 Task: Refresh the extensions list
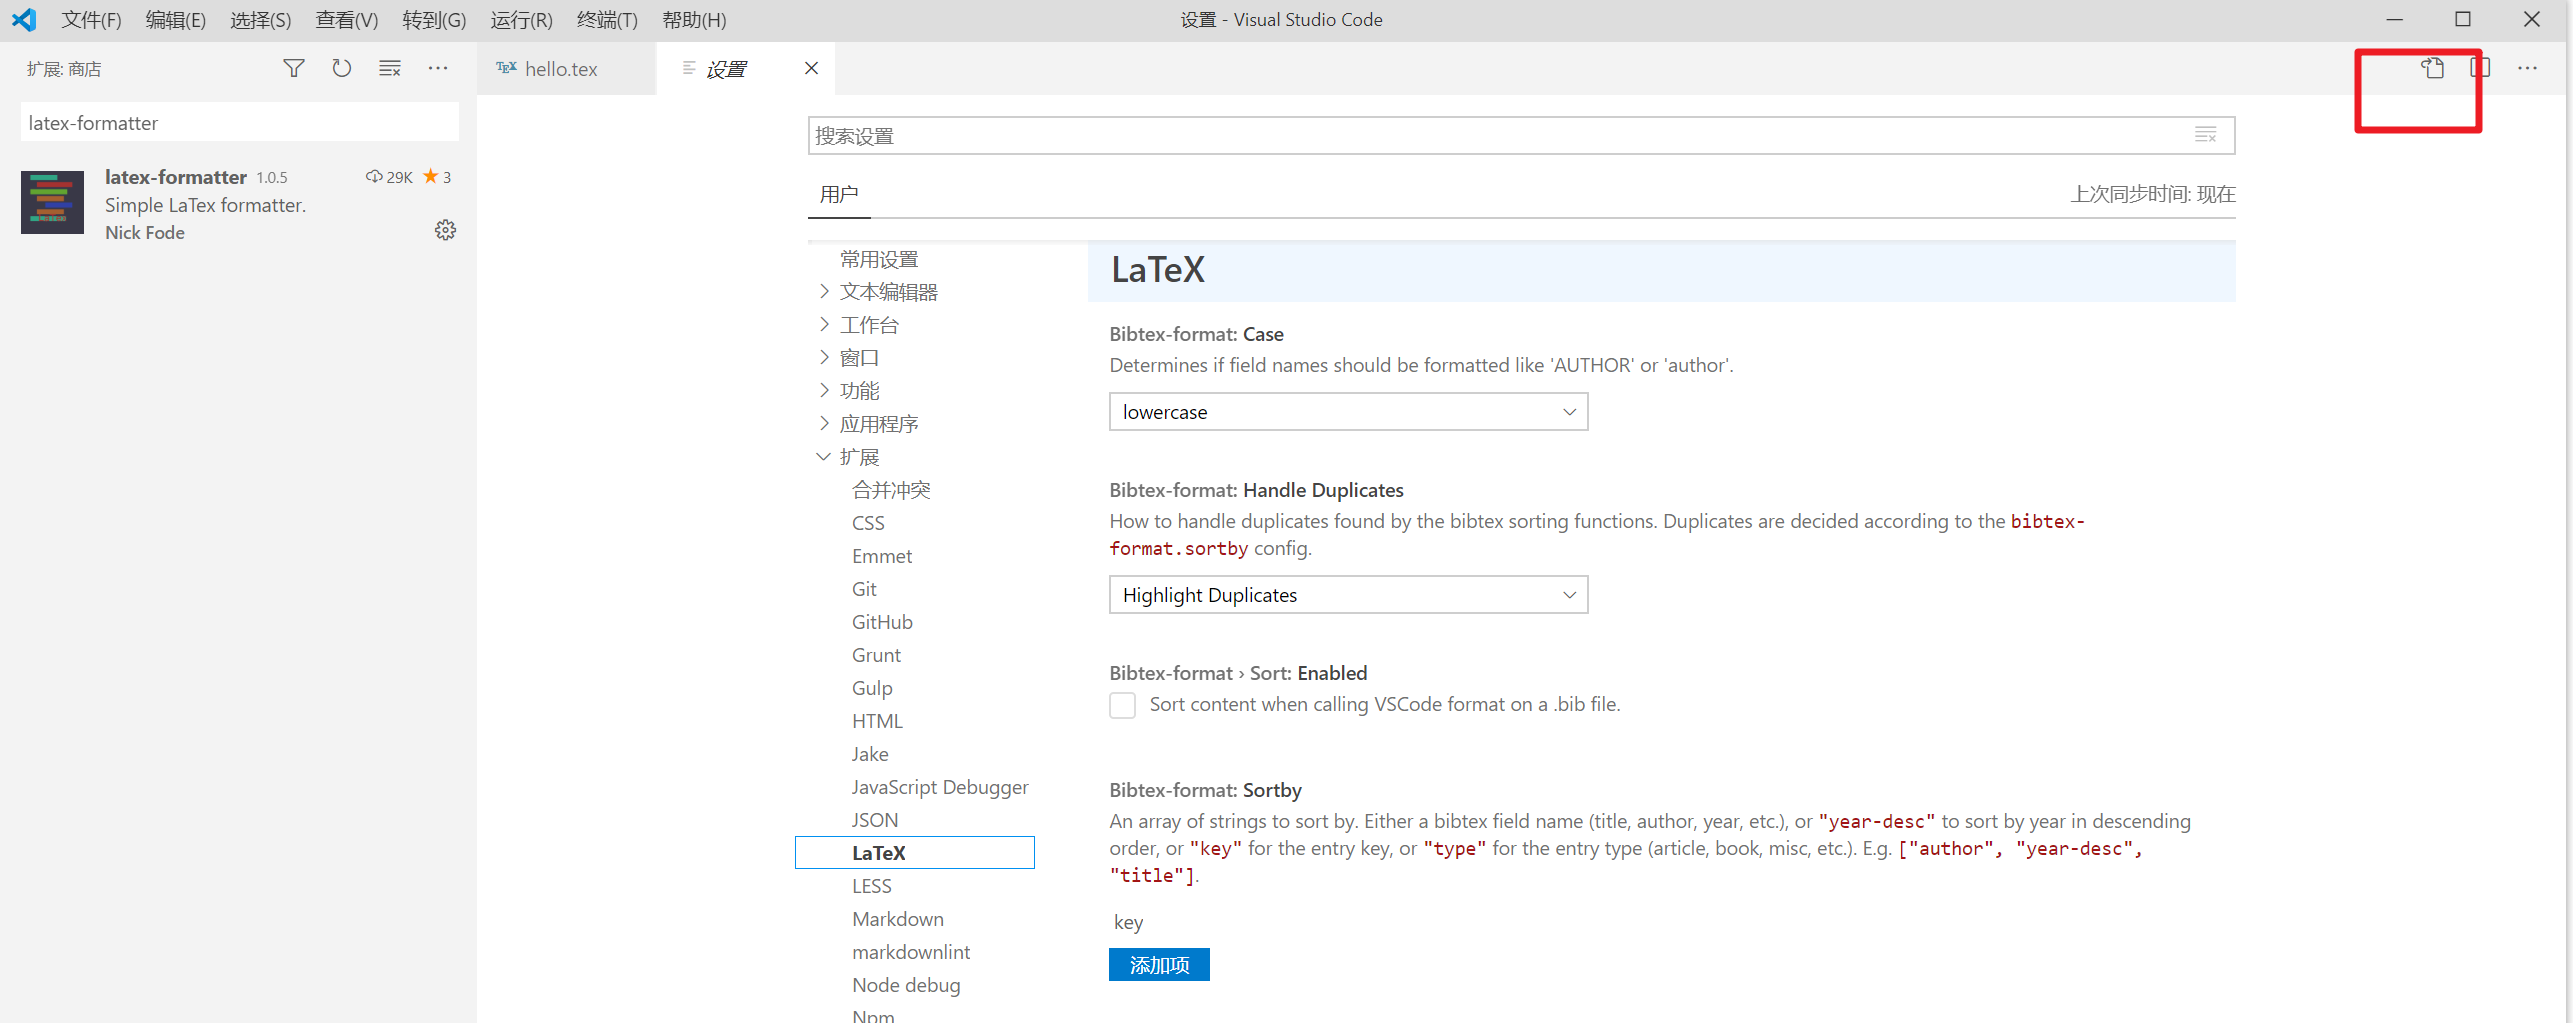coord(342,68)
